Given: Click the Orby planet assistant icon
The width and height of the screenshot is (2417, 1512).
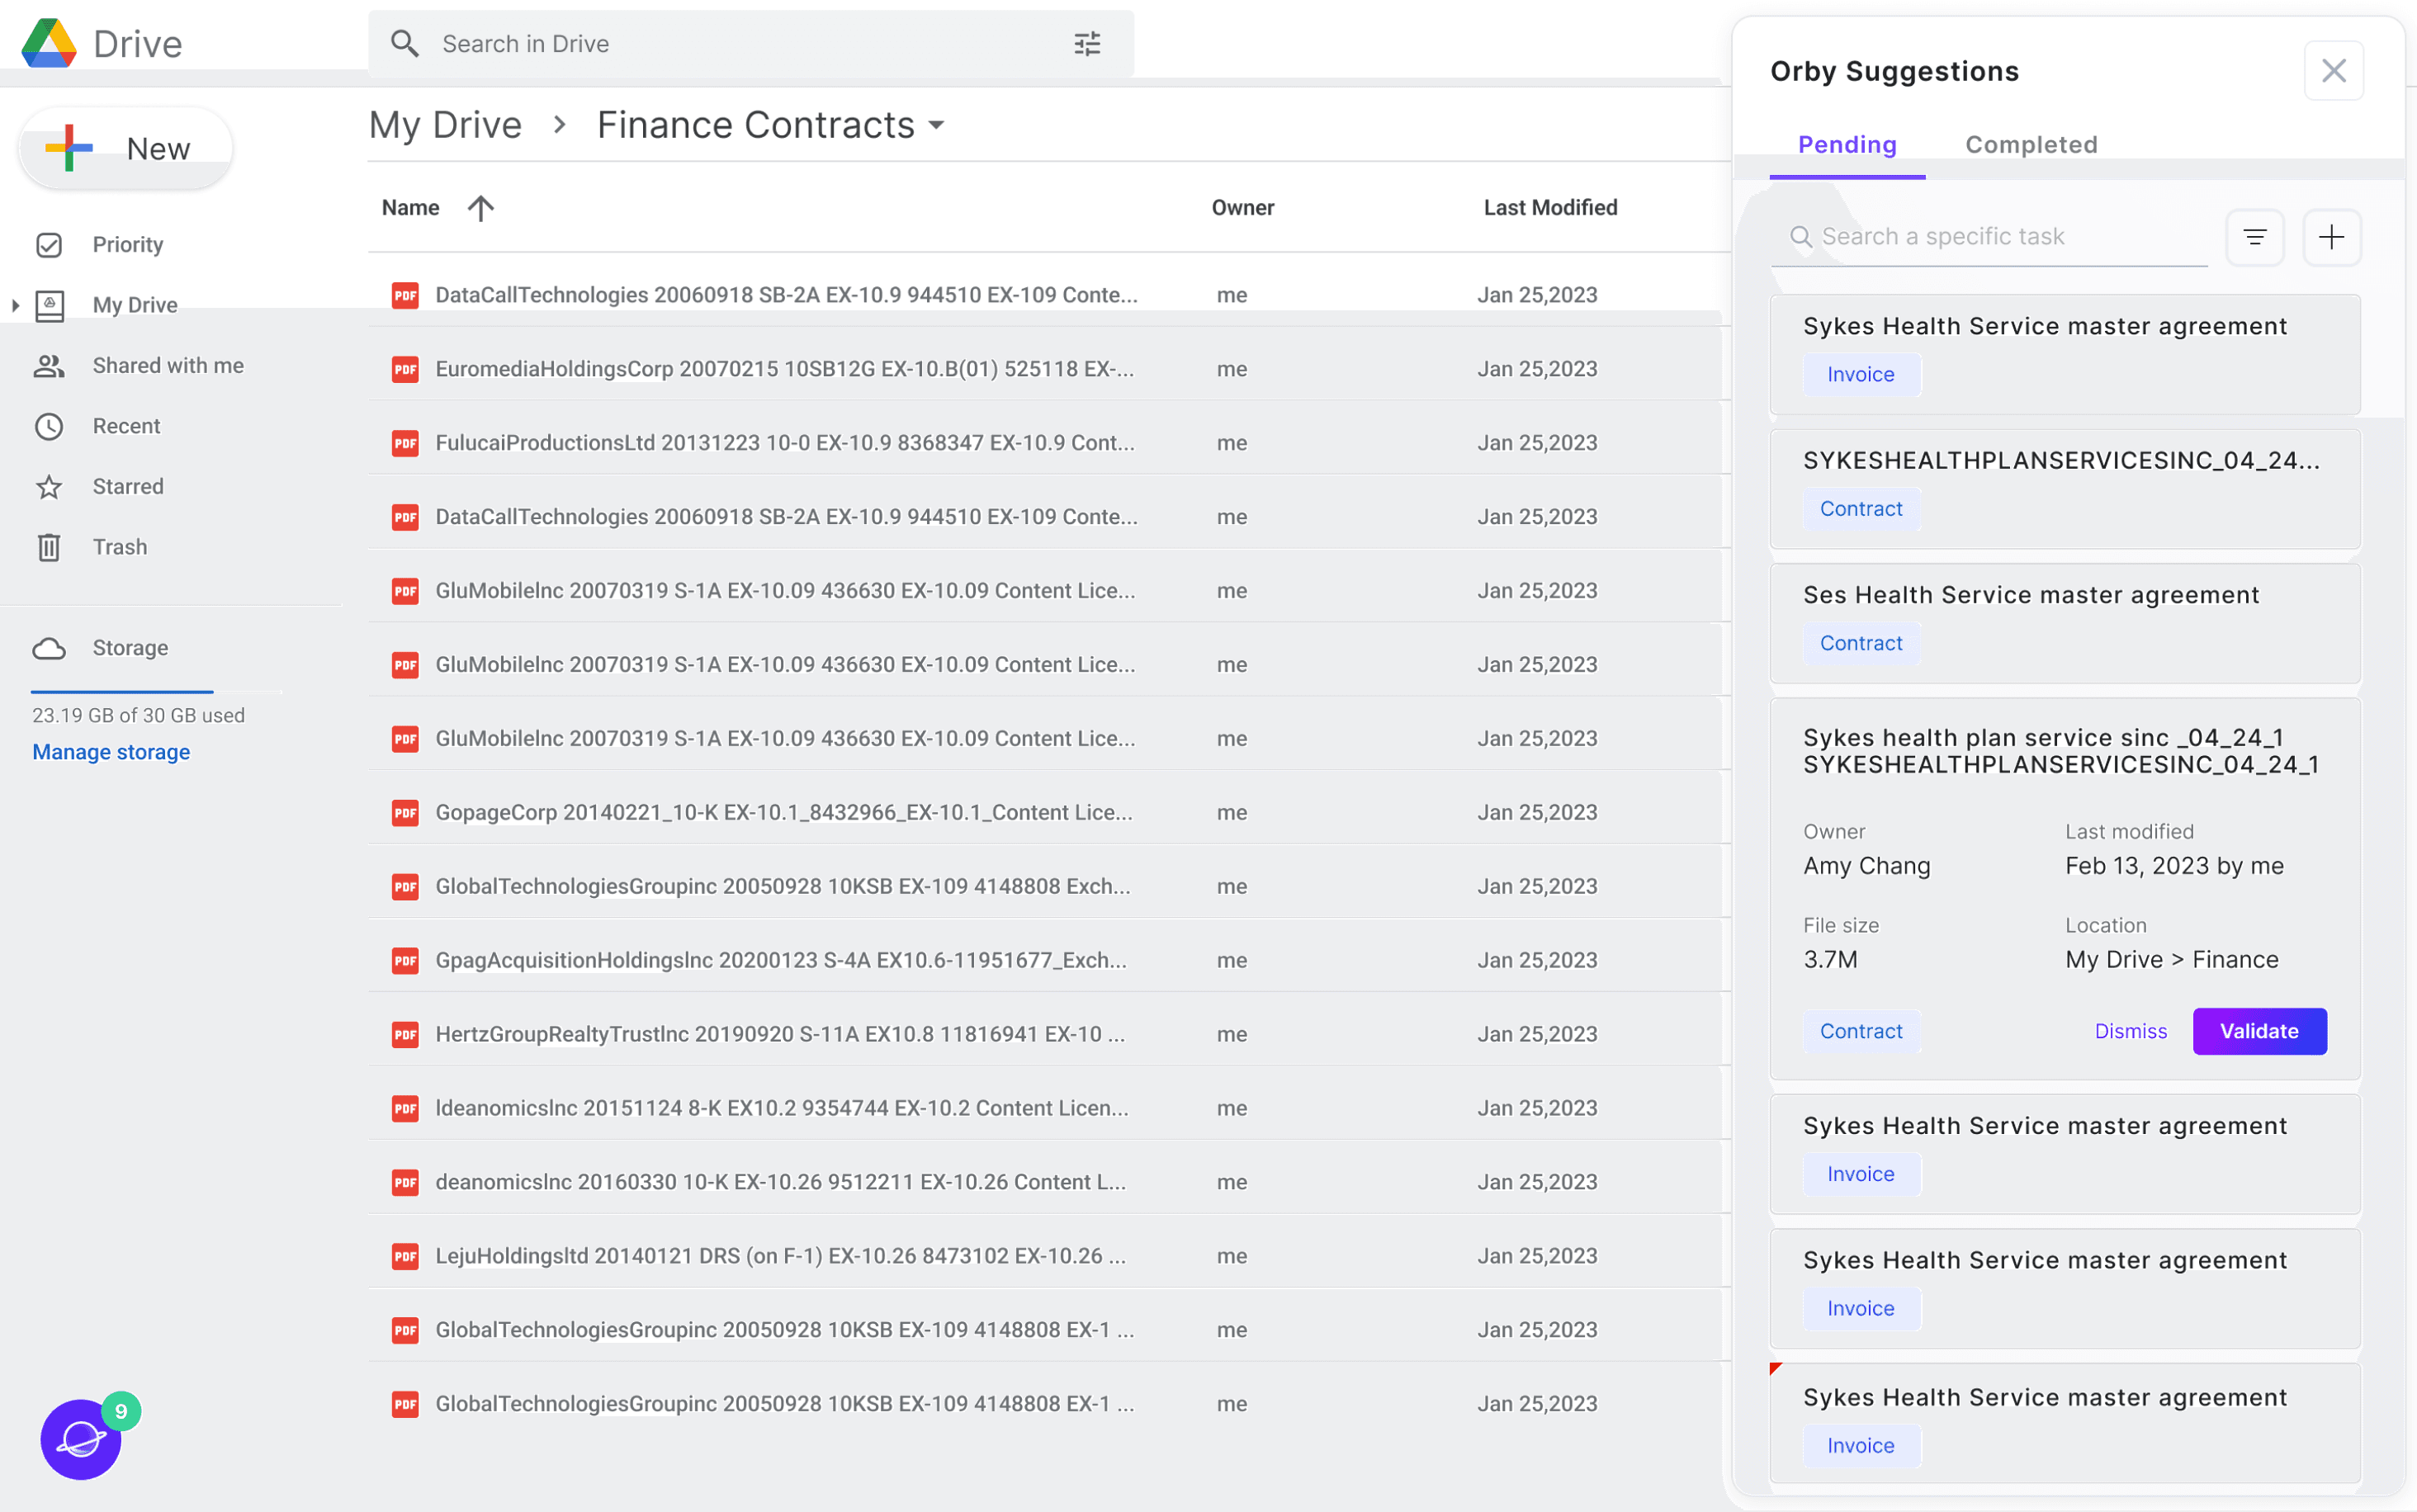Looking at the screenshot, I should [x=81, y=1439].
